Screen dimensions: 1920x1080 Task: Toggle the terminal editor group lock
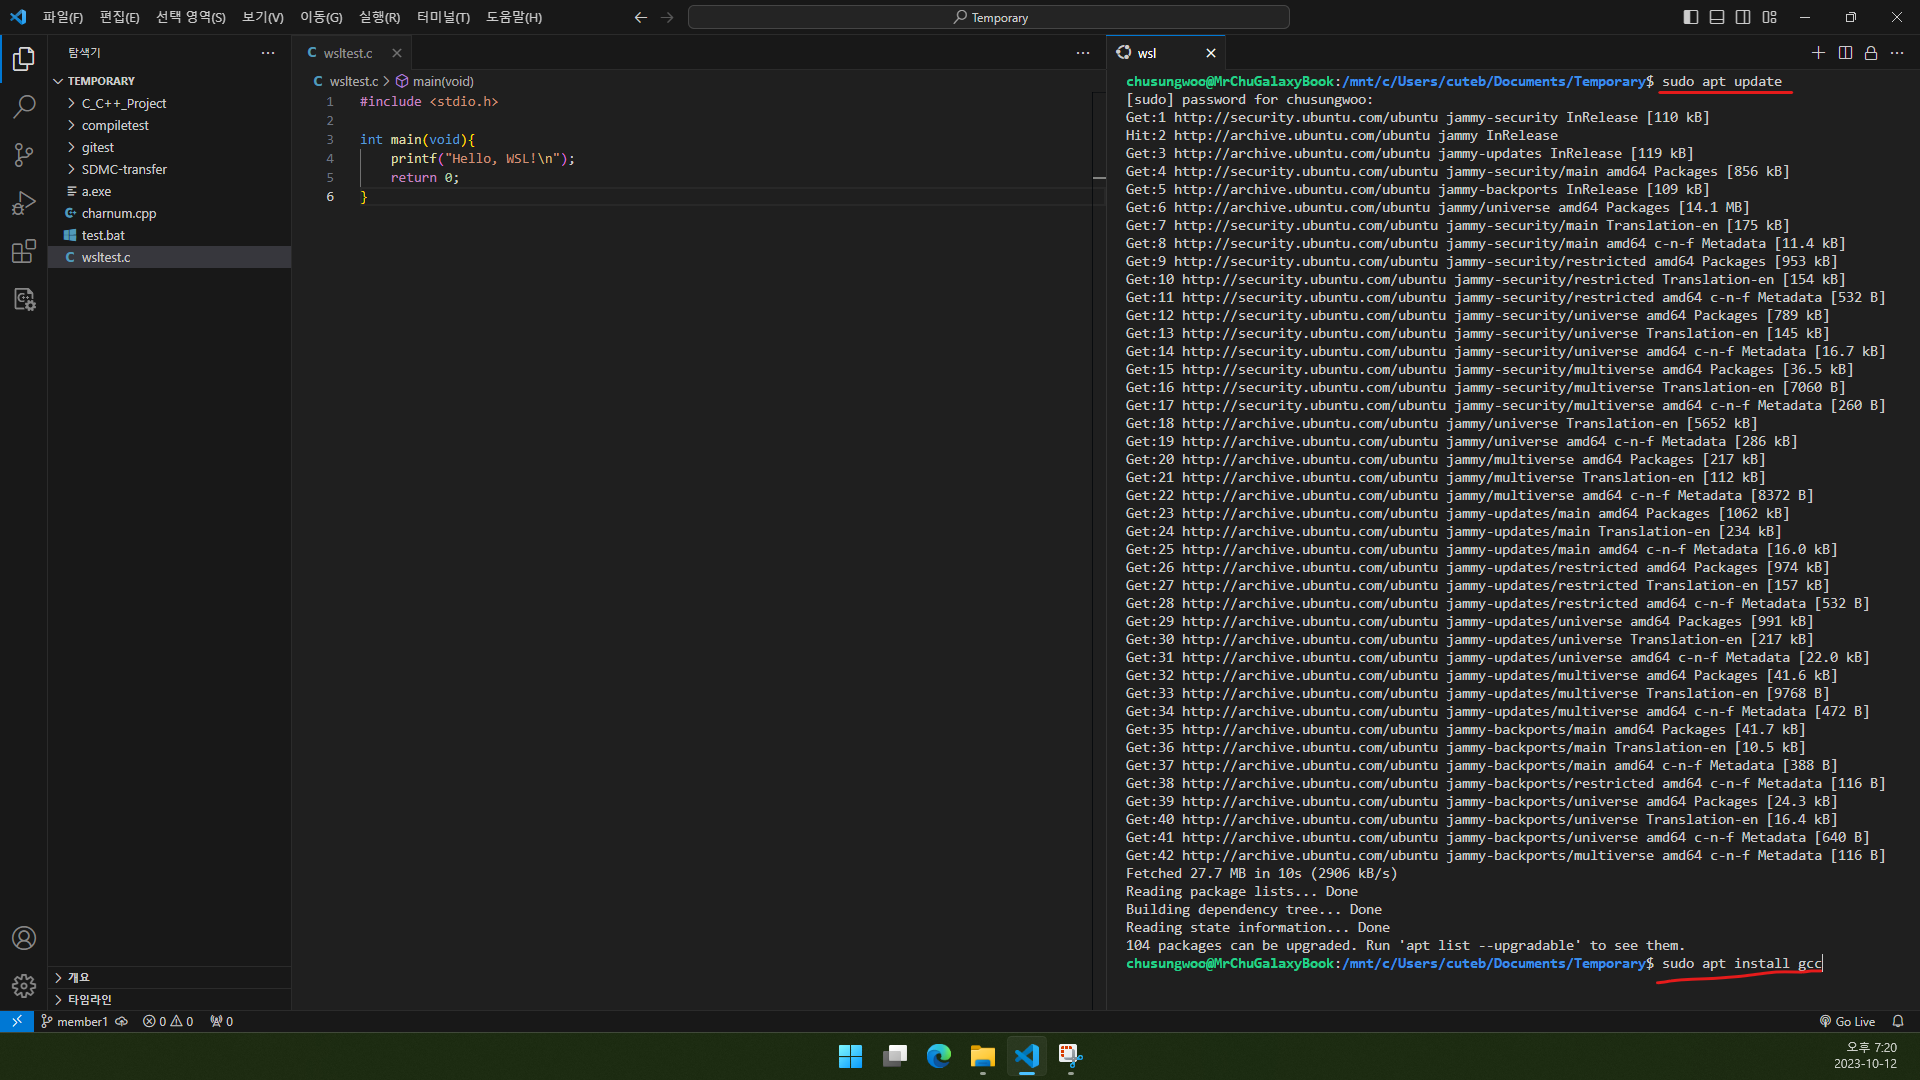coord(1871,53)
